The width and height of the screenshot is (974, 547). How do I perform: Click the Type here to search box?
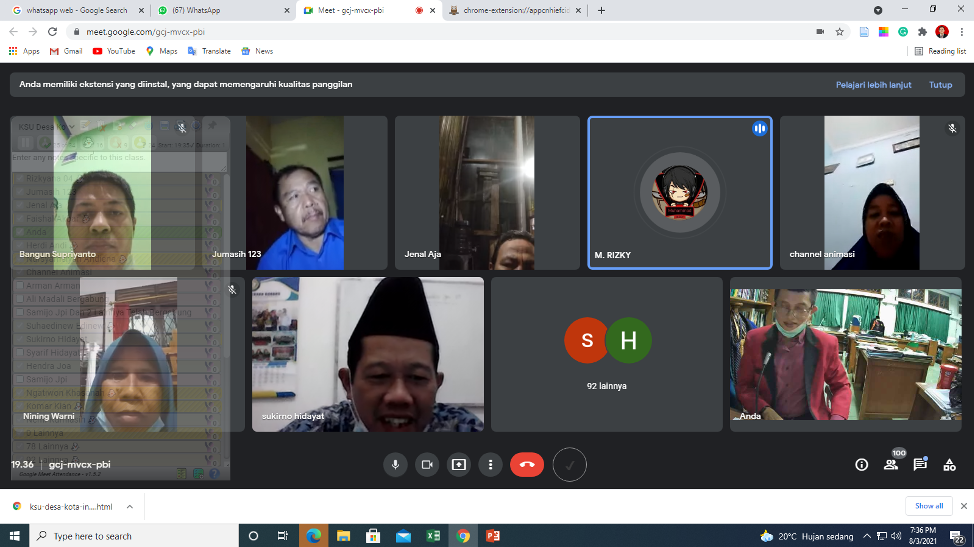pos(134,536)
